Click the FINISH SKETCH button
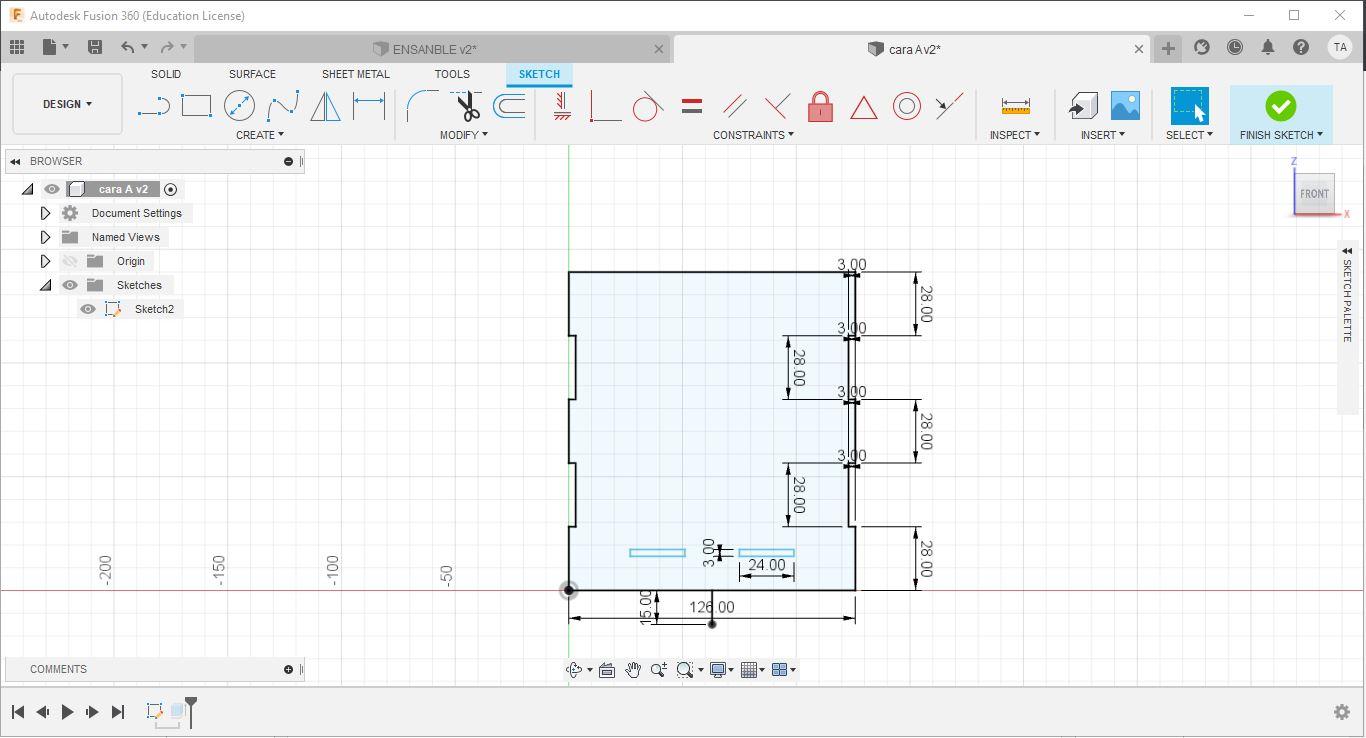 tap(1281, 114)
